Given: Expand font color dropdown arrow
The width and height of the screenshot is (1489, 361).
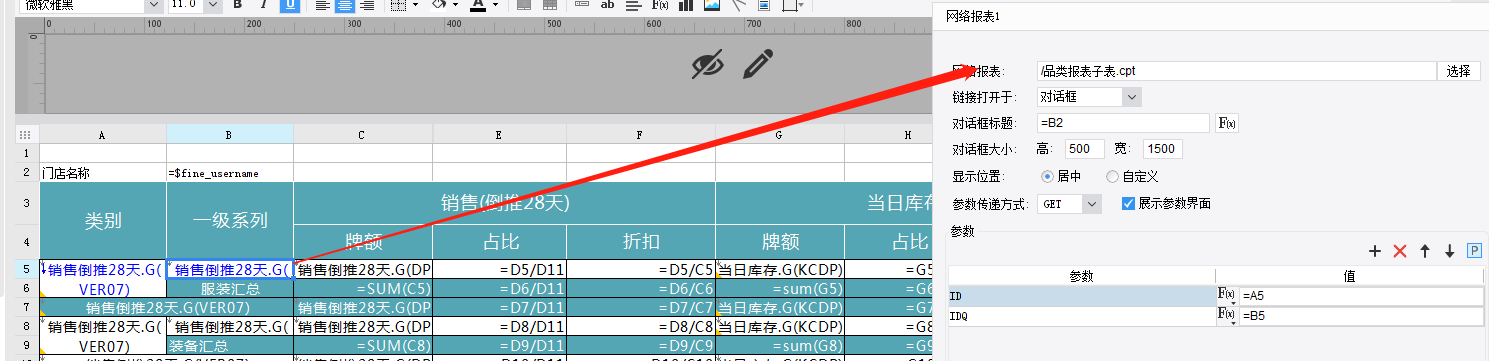Looking at the screenshot, I should 495,5.
